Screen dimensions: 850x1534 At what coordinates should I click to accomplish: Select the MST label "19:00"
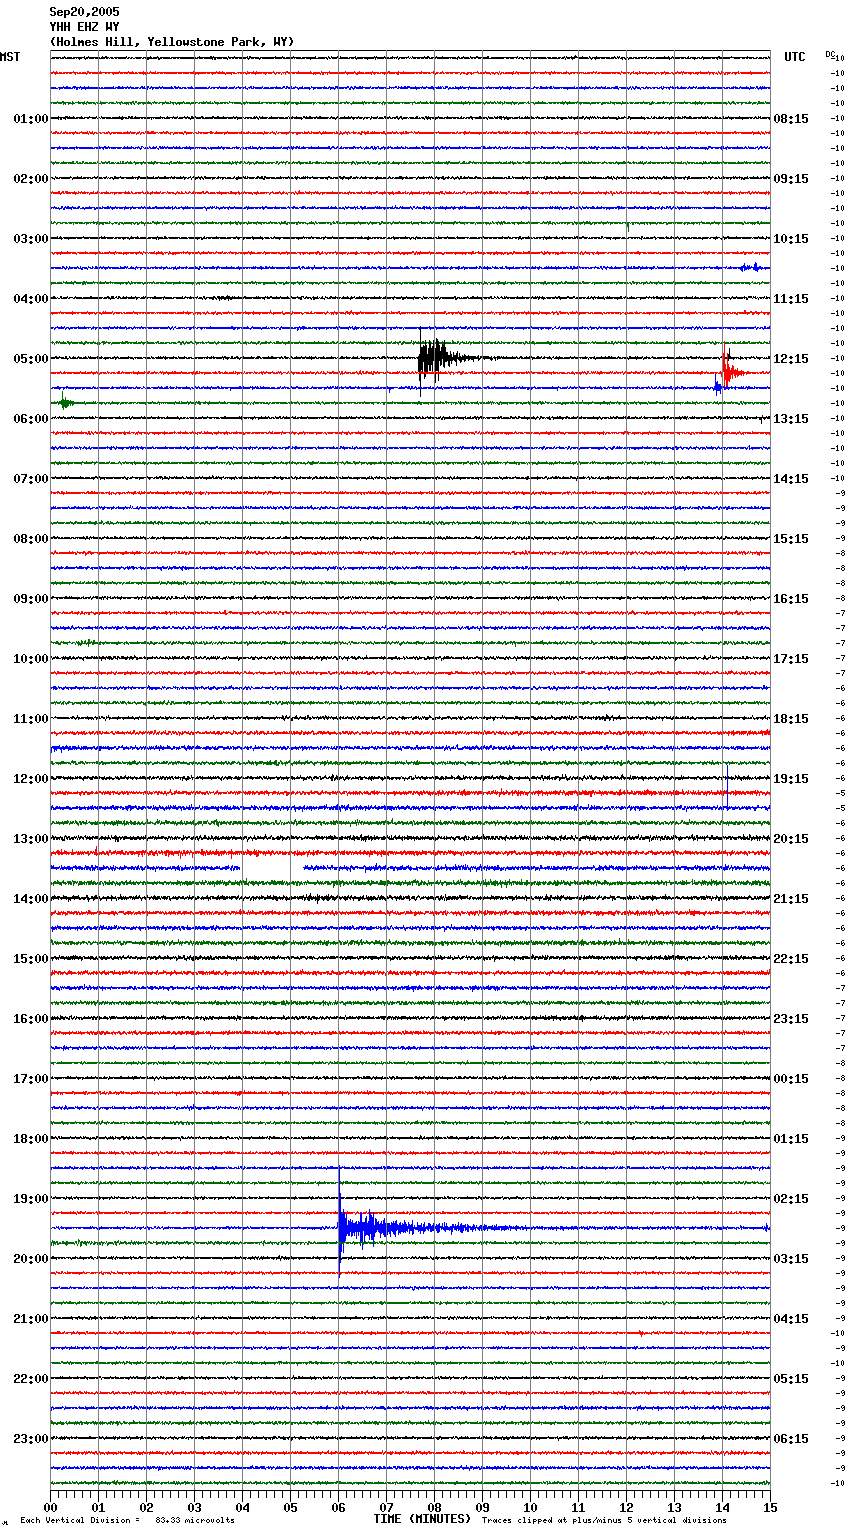click(31, 1199)
